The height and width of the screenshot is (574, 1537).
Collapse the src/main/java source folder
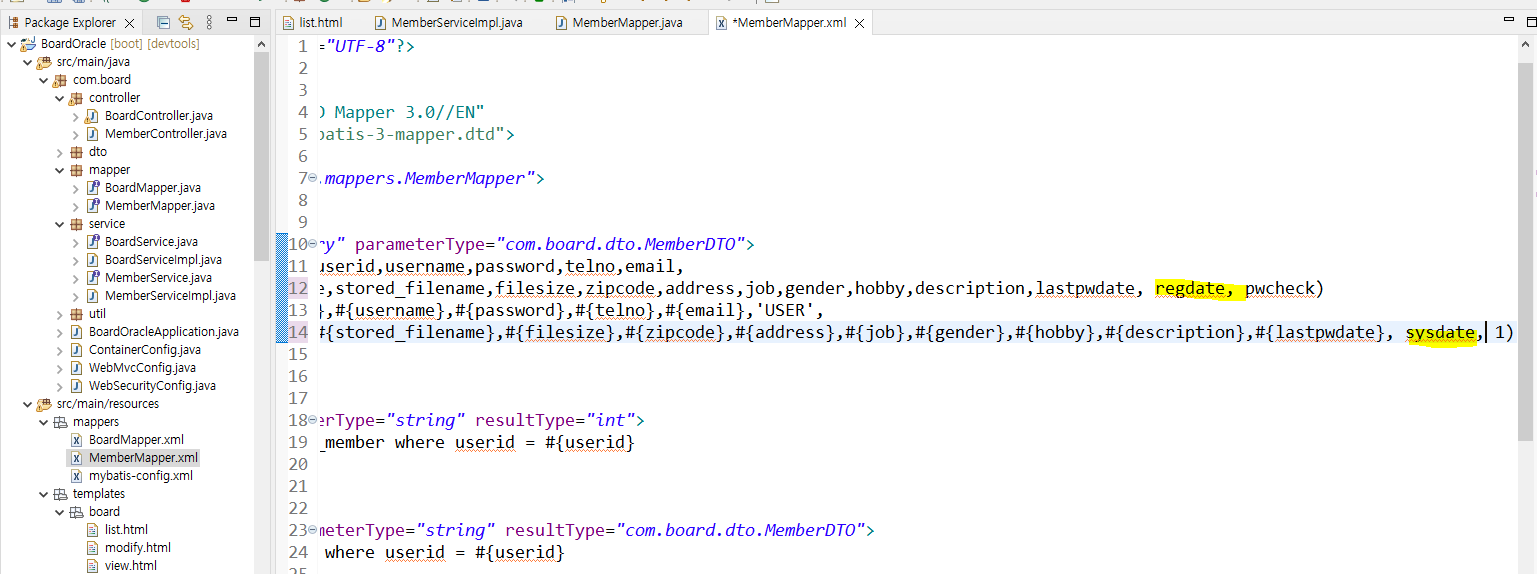pyautogui.click(x=27, y=62)
